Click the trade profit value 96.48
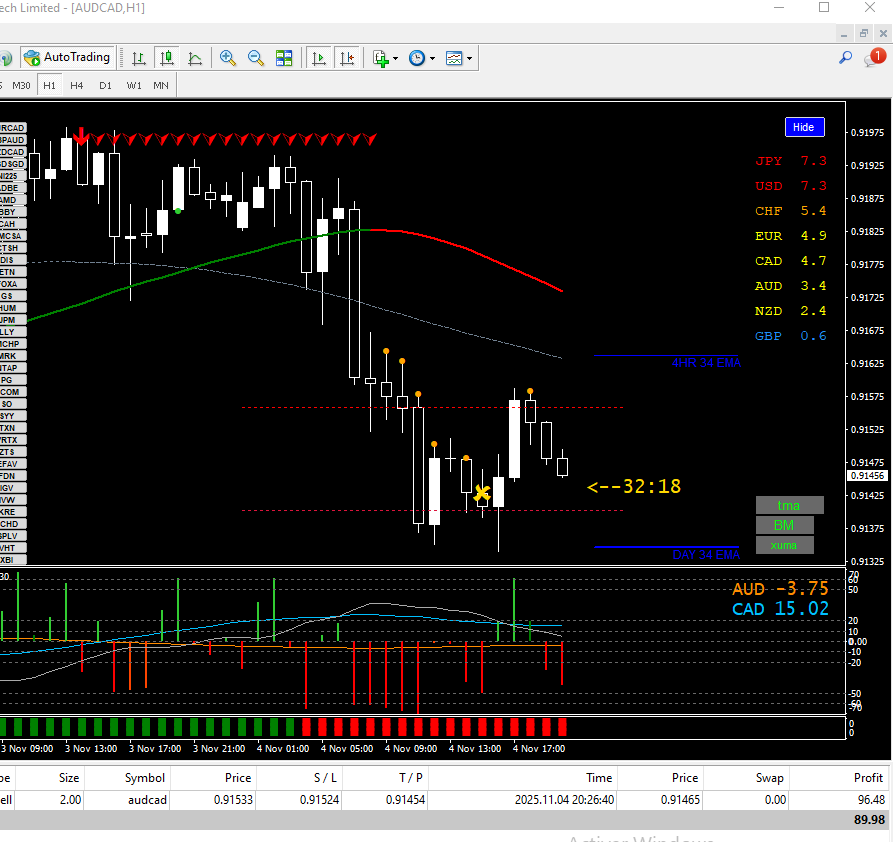 click(871, 800)
